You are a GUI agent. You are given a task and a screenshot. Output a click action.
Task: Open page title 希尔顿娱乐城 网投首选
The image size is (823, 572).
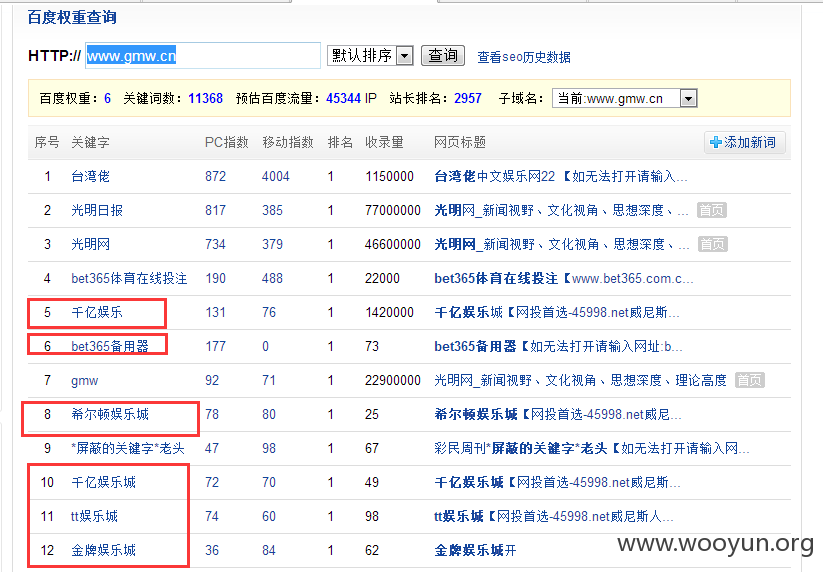(558, 415)
